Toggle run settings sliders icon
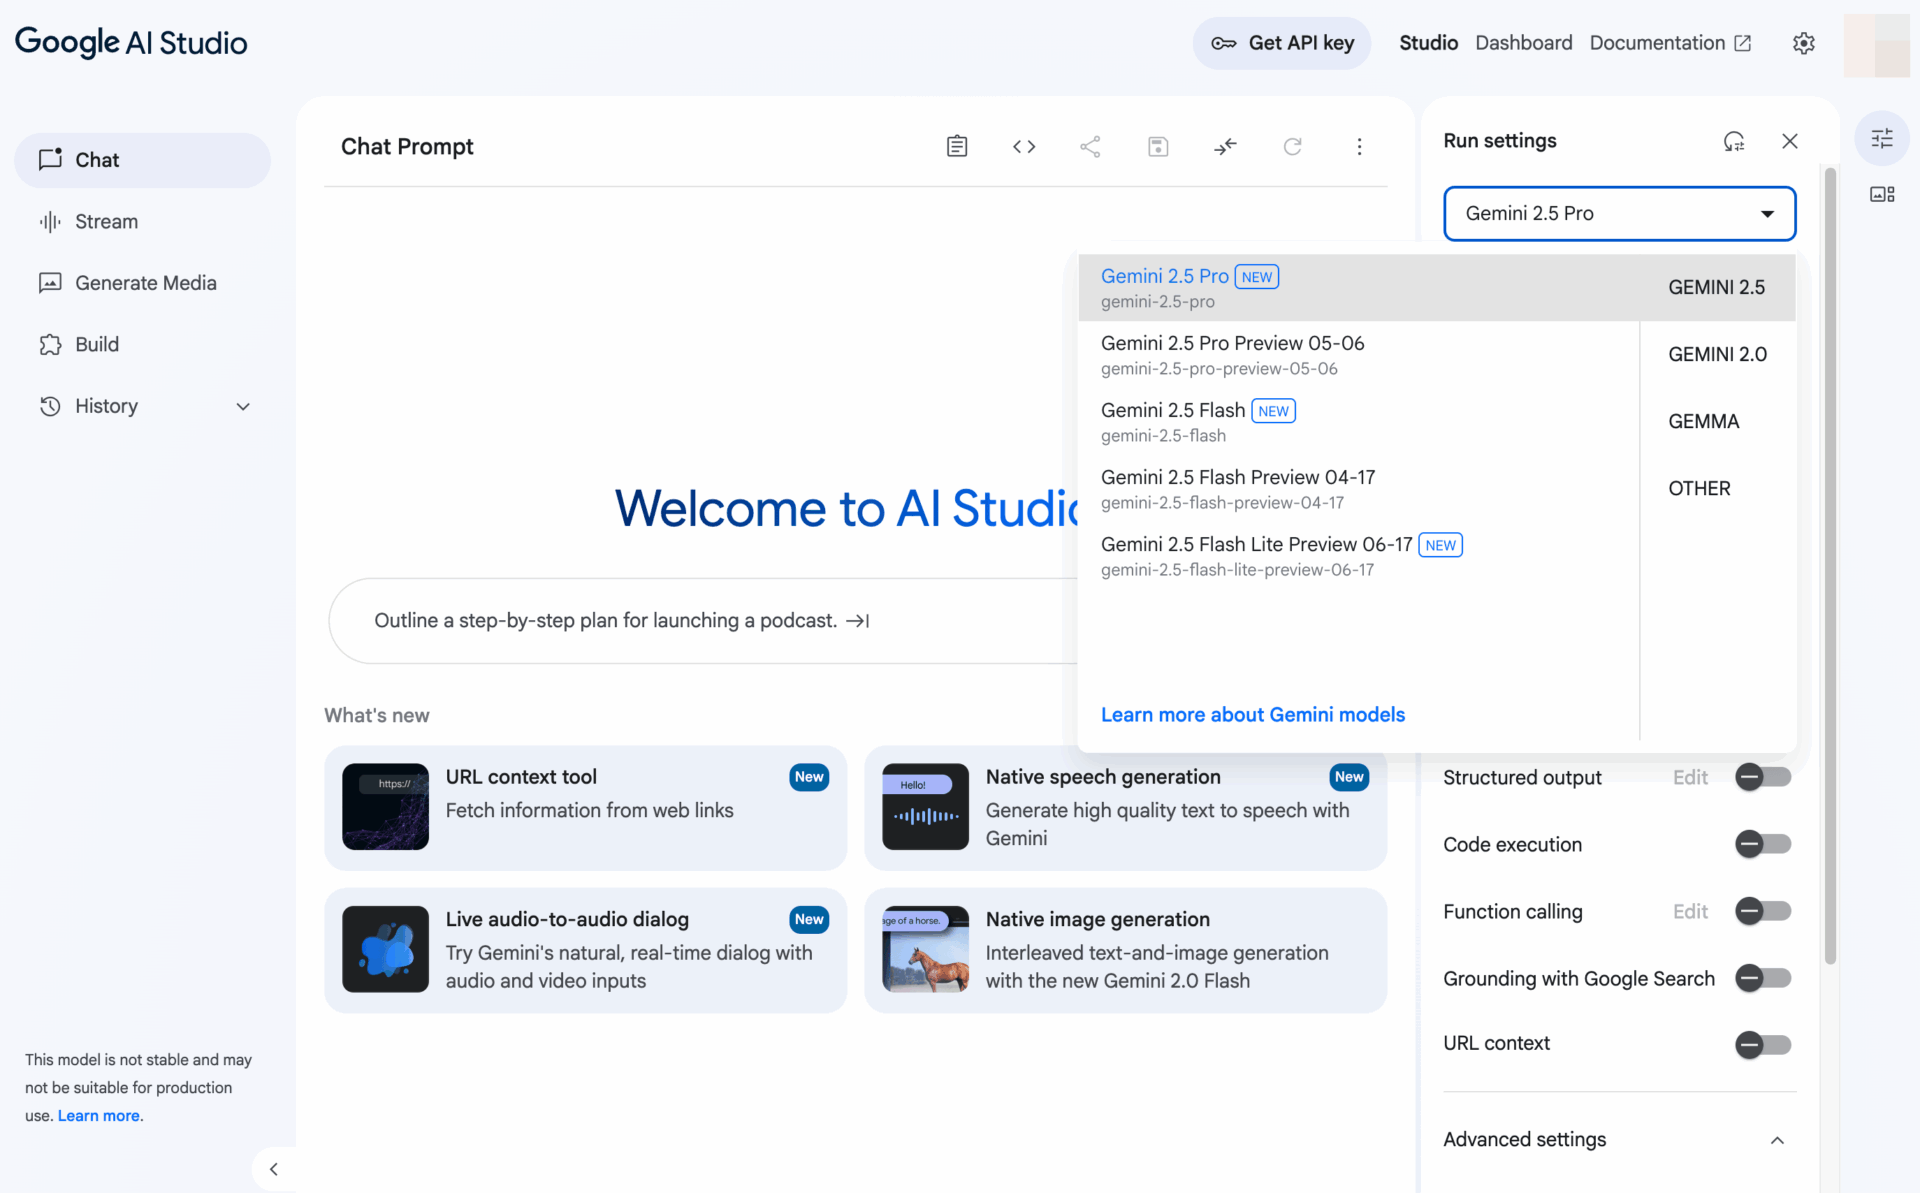 pyautogui.click(x=1881, y=139)
